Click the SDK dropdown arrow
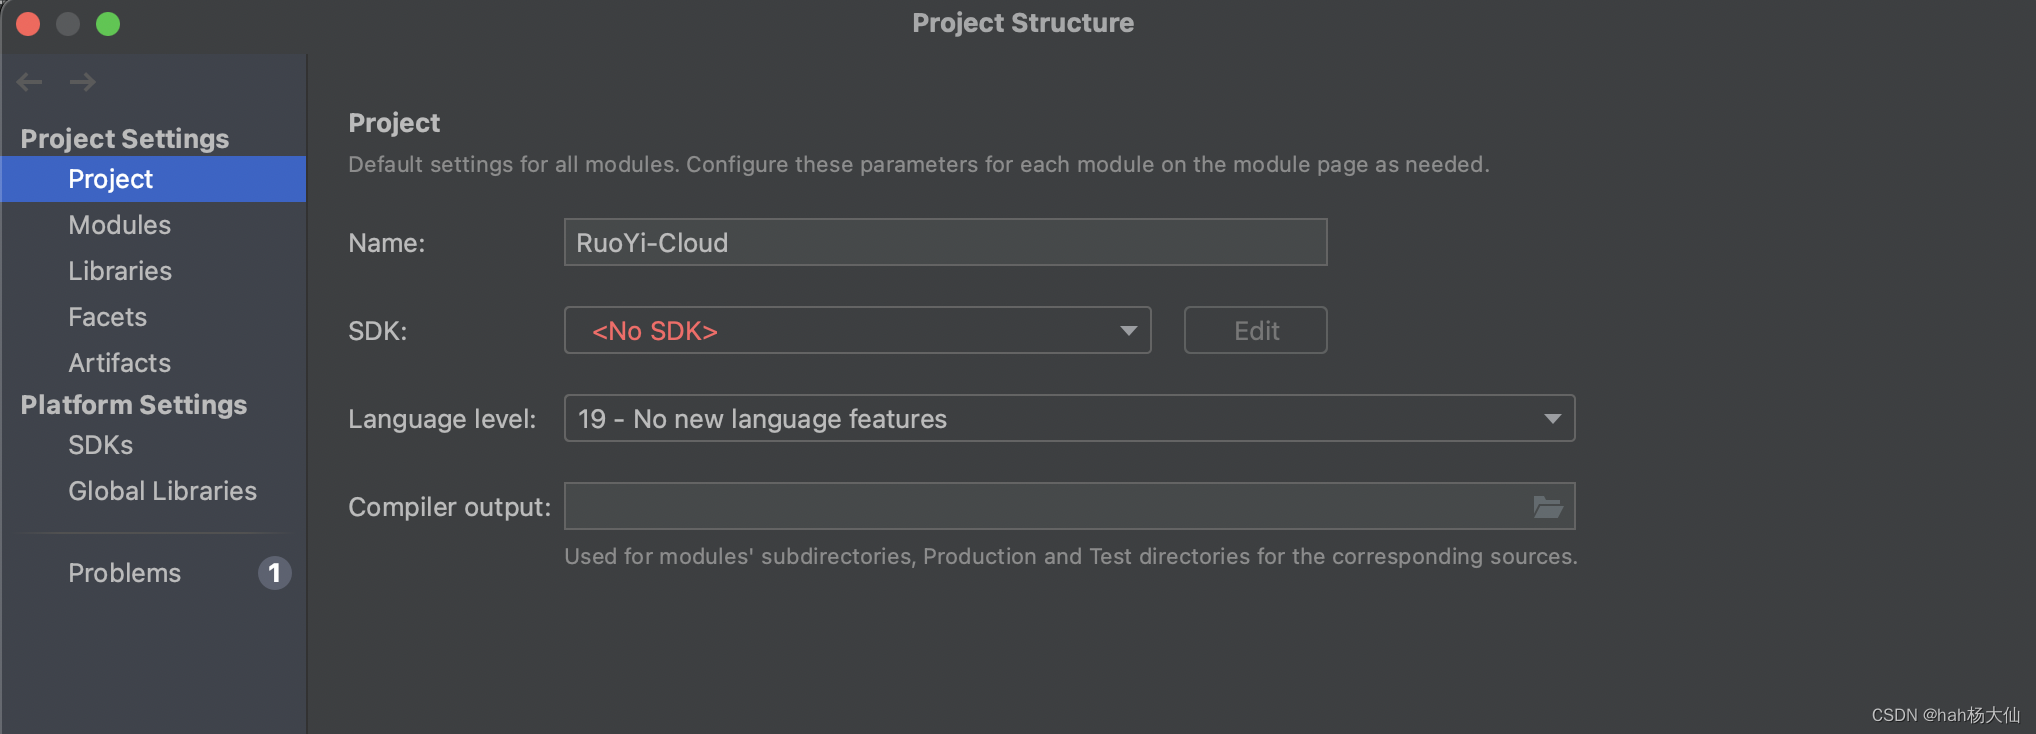Image resolution: width=2036 pixels, height=734 pixels. pyautogui.click(x=1129, y=331)
